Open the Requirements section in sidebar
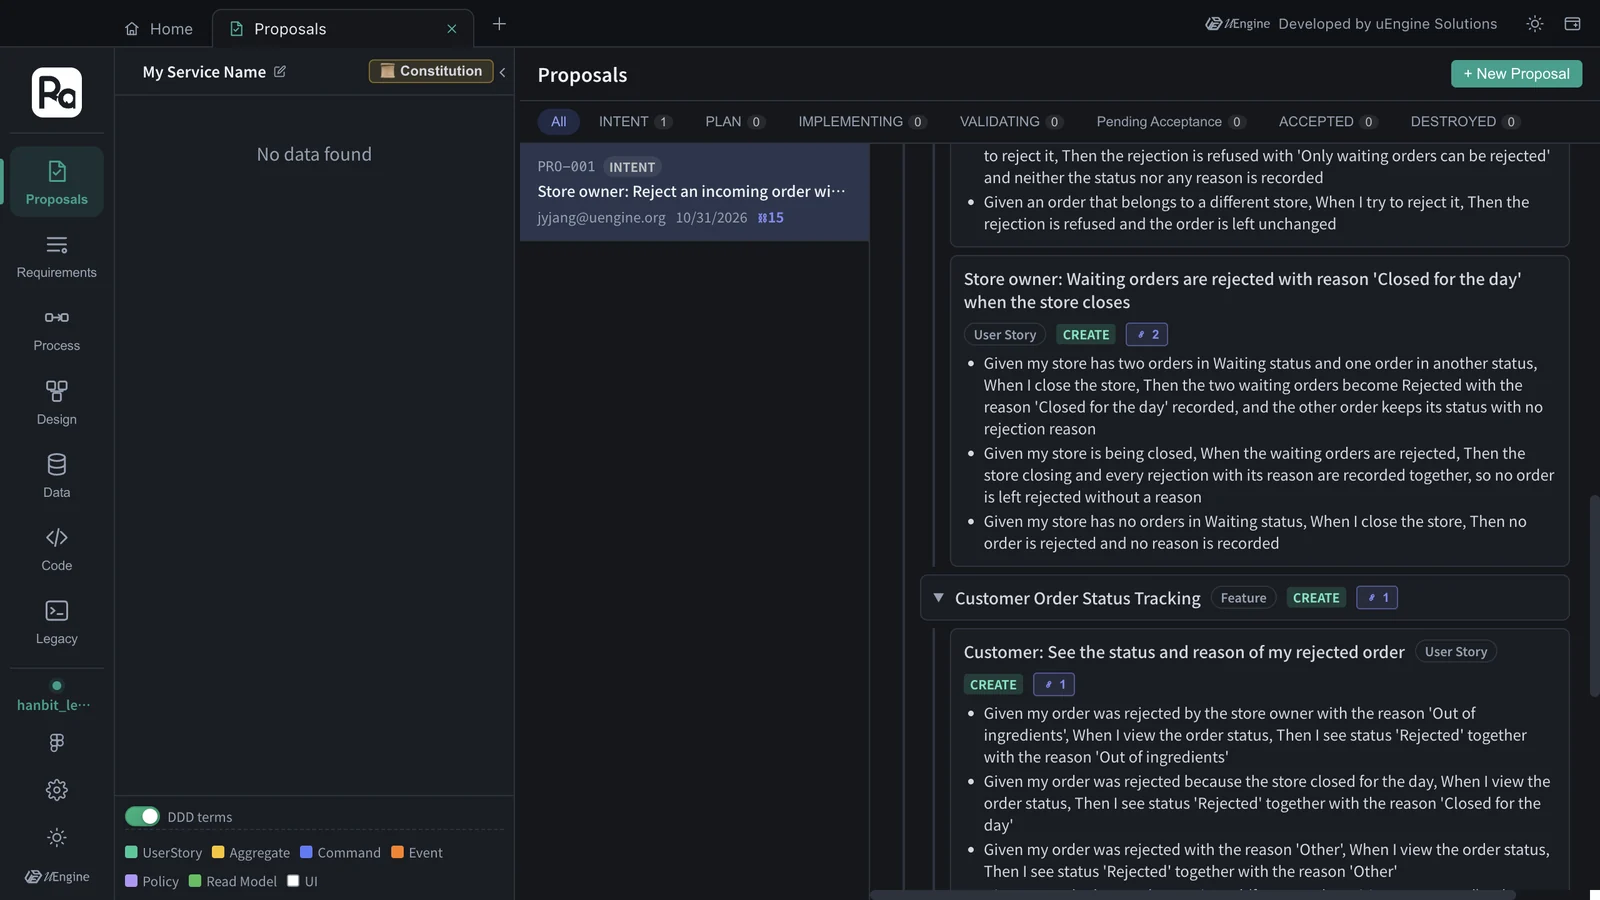Viewport: 1600px width, 900px height. pyautogui.click(x=56, y=257)
